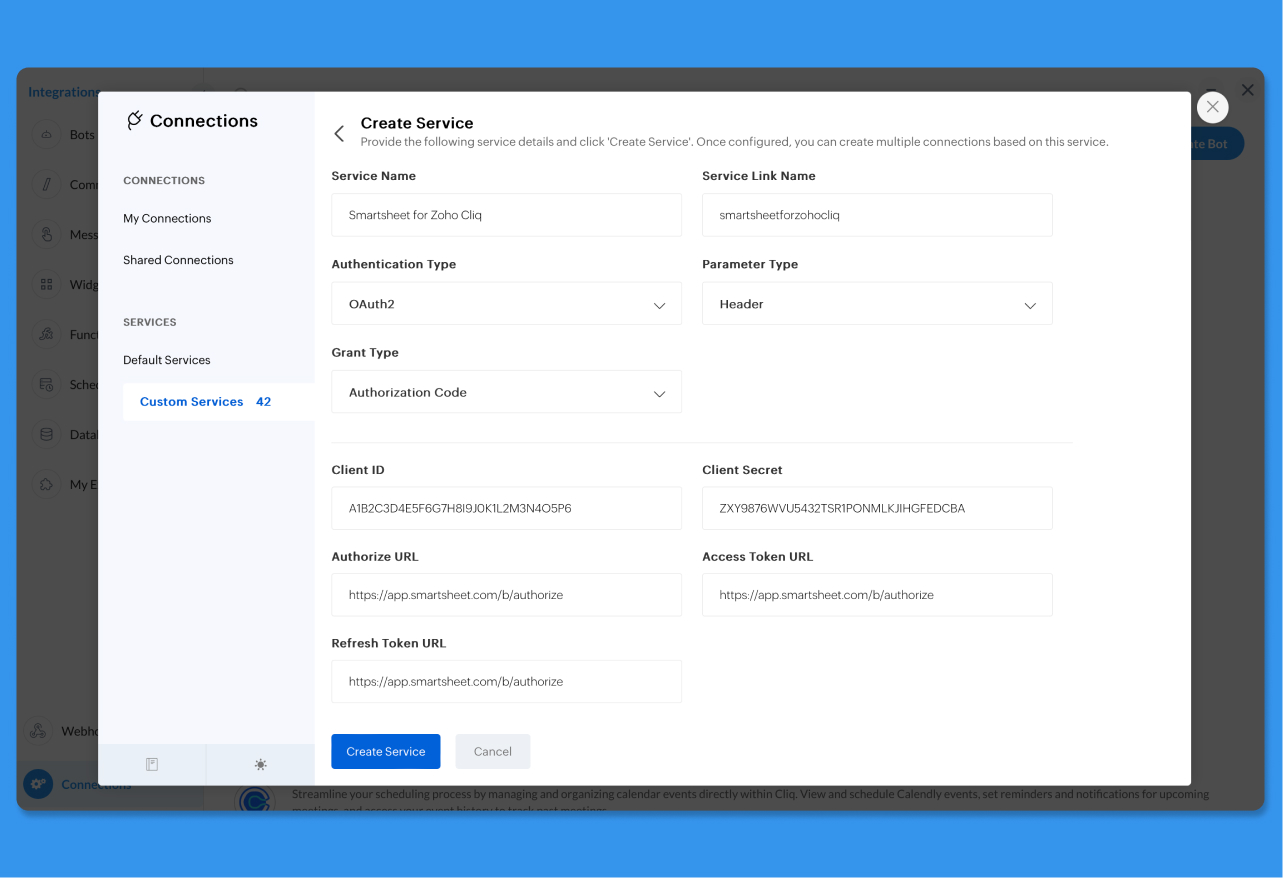Click the Webhooks icon in Integrations sidebar
1283x878 pixels.
click(x=38, y=731)
